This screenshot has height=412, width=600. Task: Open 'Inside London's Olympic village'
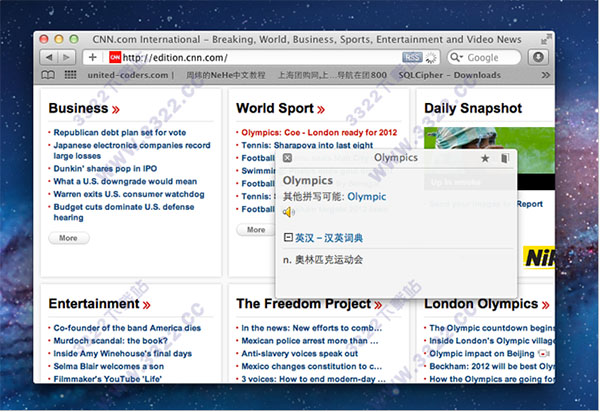pyautogui.click(x=492, y=341)
